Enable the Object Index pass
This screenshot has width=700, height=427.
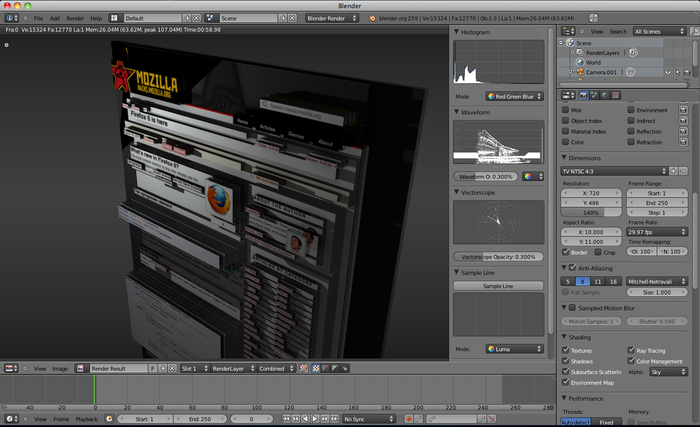tap(565, 121)
